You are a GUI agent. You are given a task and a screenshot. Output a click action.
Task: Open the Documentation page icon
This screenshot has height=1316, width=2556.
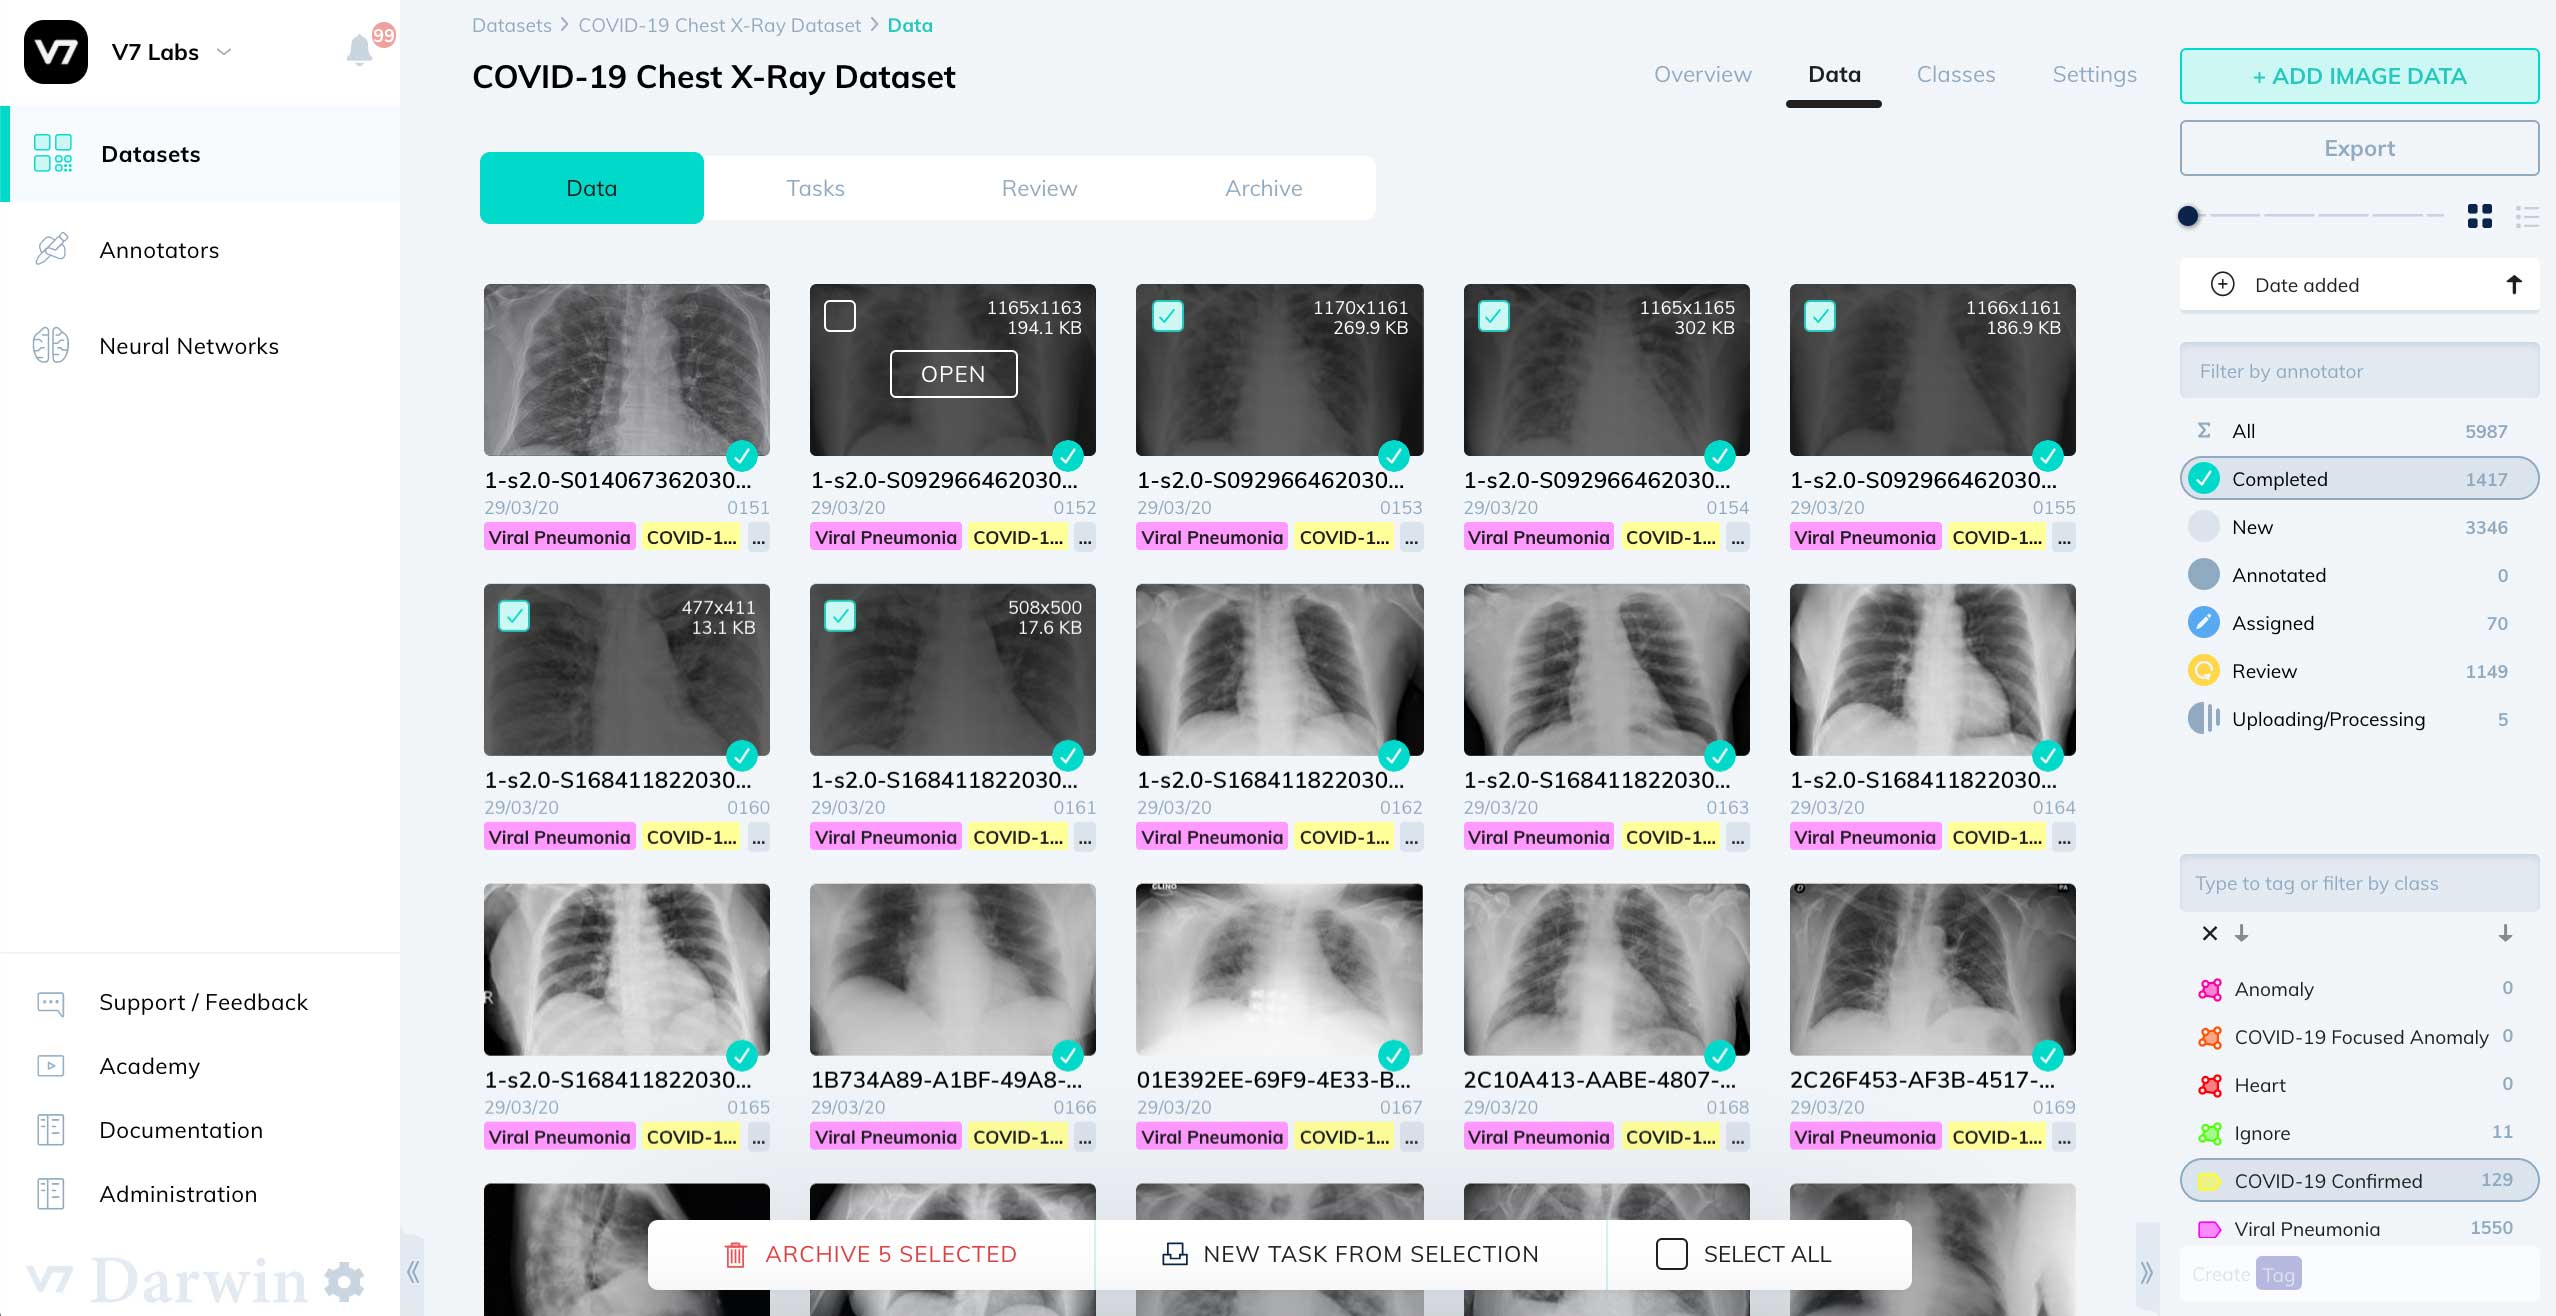point(51,1130)
